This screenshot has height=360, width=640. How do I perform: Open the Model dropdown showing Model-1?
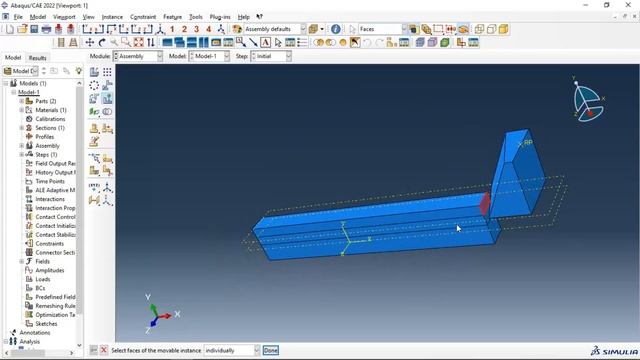point(209,56)
